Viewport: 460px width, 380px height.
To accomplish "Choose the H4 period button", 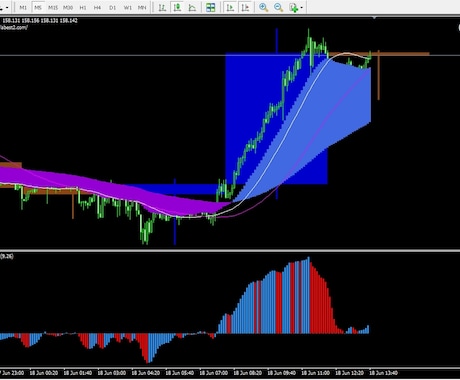I will tap(97, 7).
